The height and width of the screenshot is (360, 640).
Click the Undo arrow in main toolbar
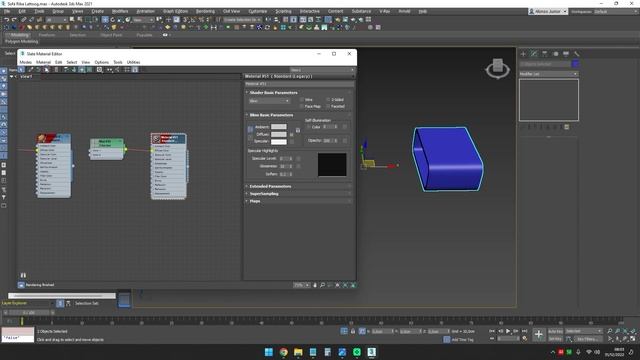(7, 20)
